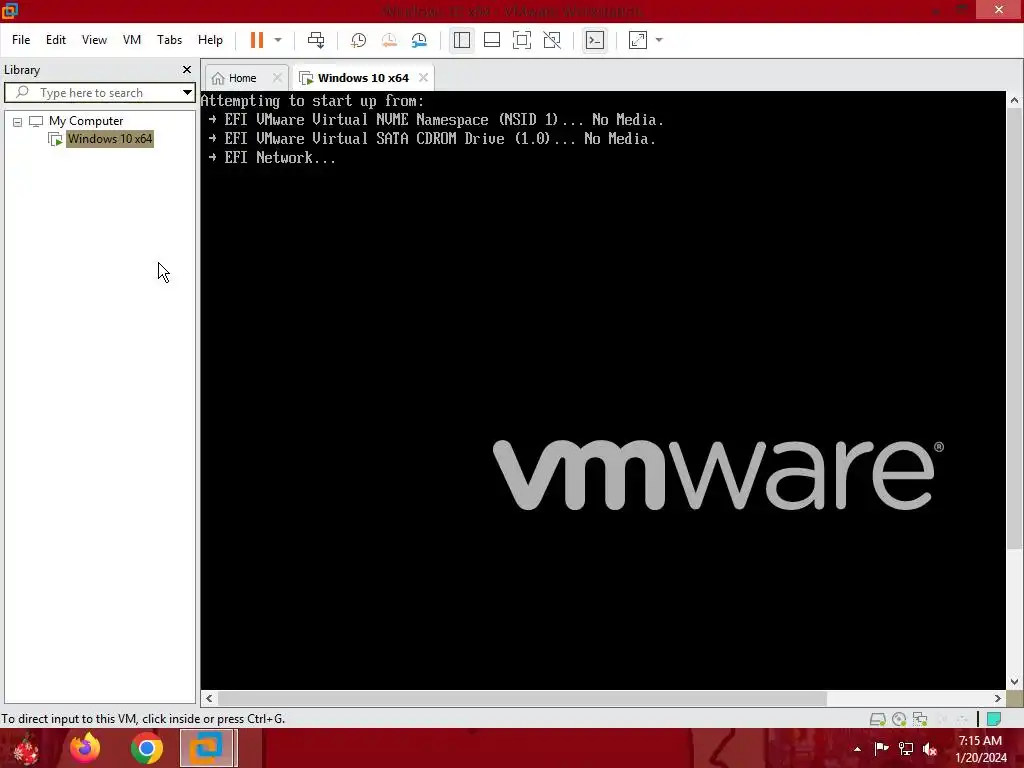This screenshot has width=1024, height=768.
Task: Click inside the VM console display
Action: coord(603,389)
